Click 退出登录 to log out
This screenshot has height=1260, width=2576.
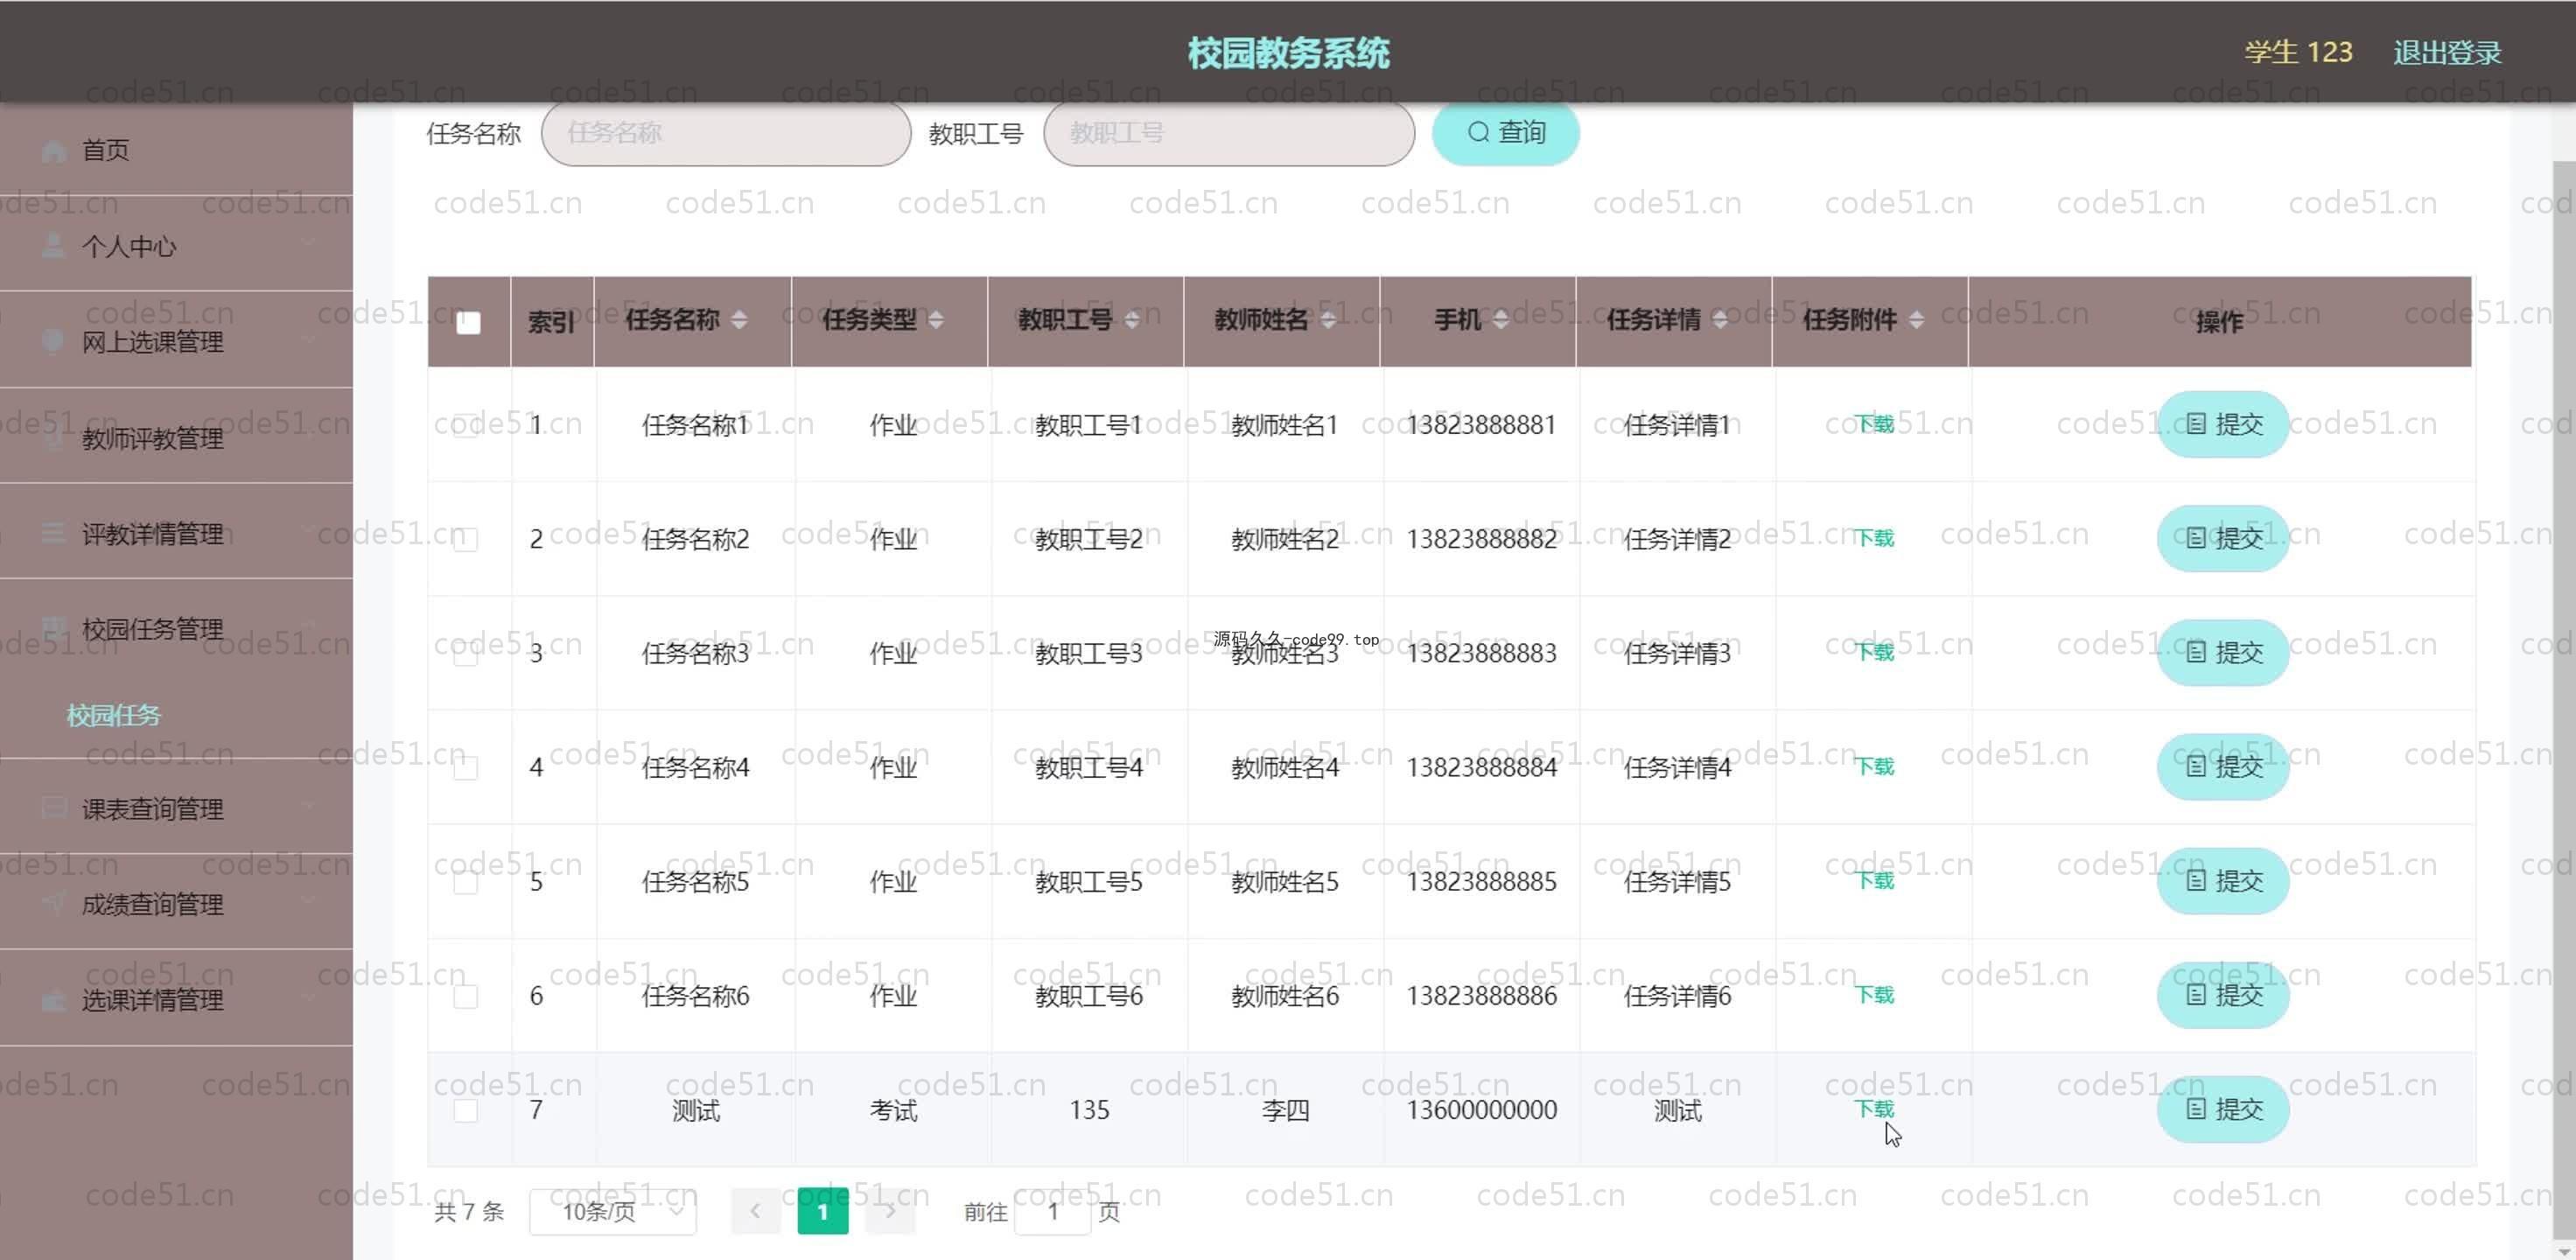[x=2447, y=52]
